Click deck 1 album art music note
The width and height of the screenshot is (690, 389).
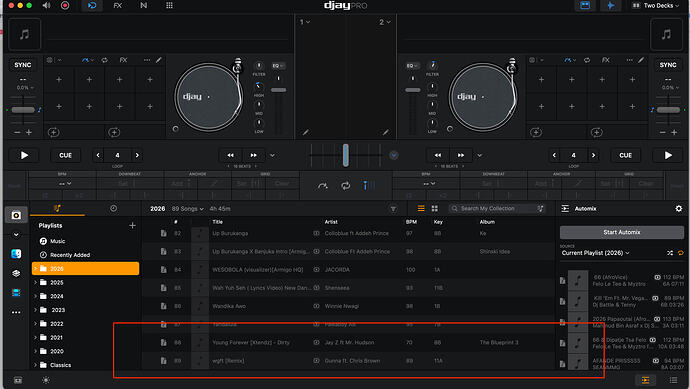click(x=25, y=34)
